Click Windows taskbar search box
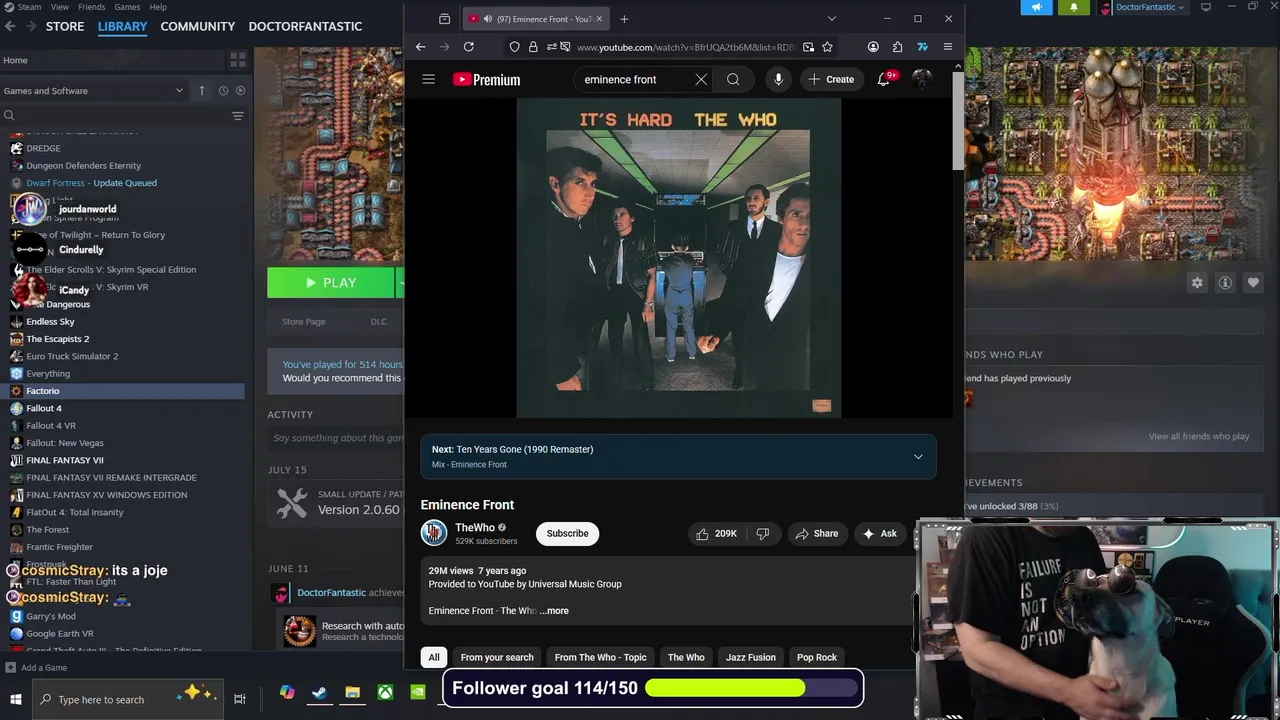This screenshot has height=720, width=1280. (x=129, y=699)
